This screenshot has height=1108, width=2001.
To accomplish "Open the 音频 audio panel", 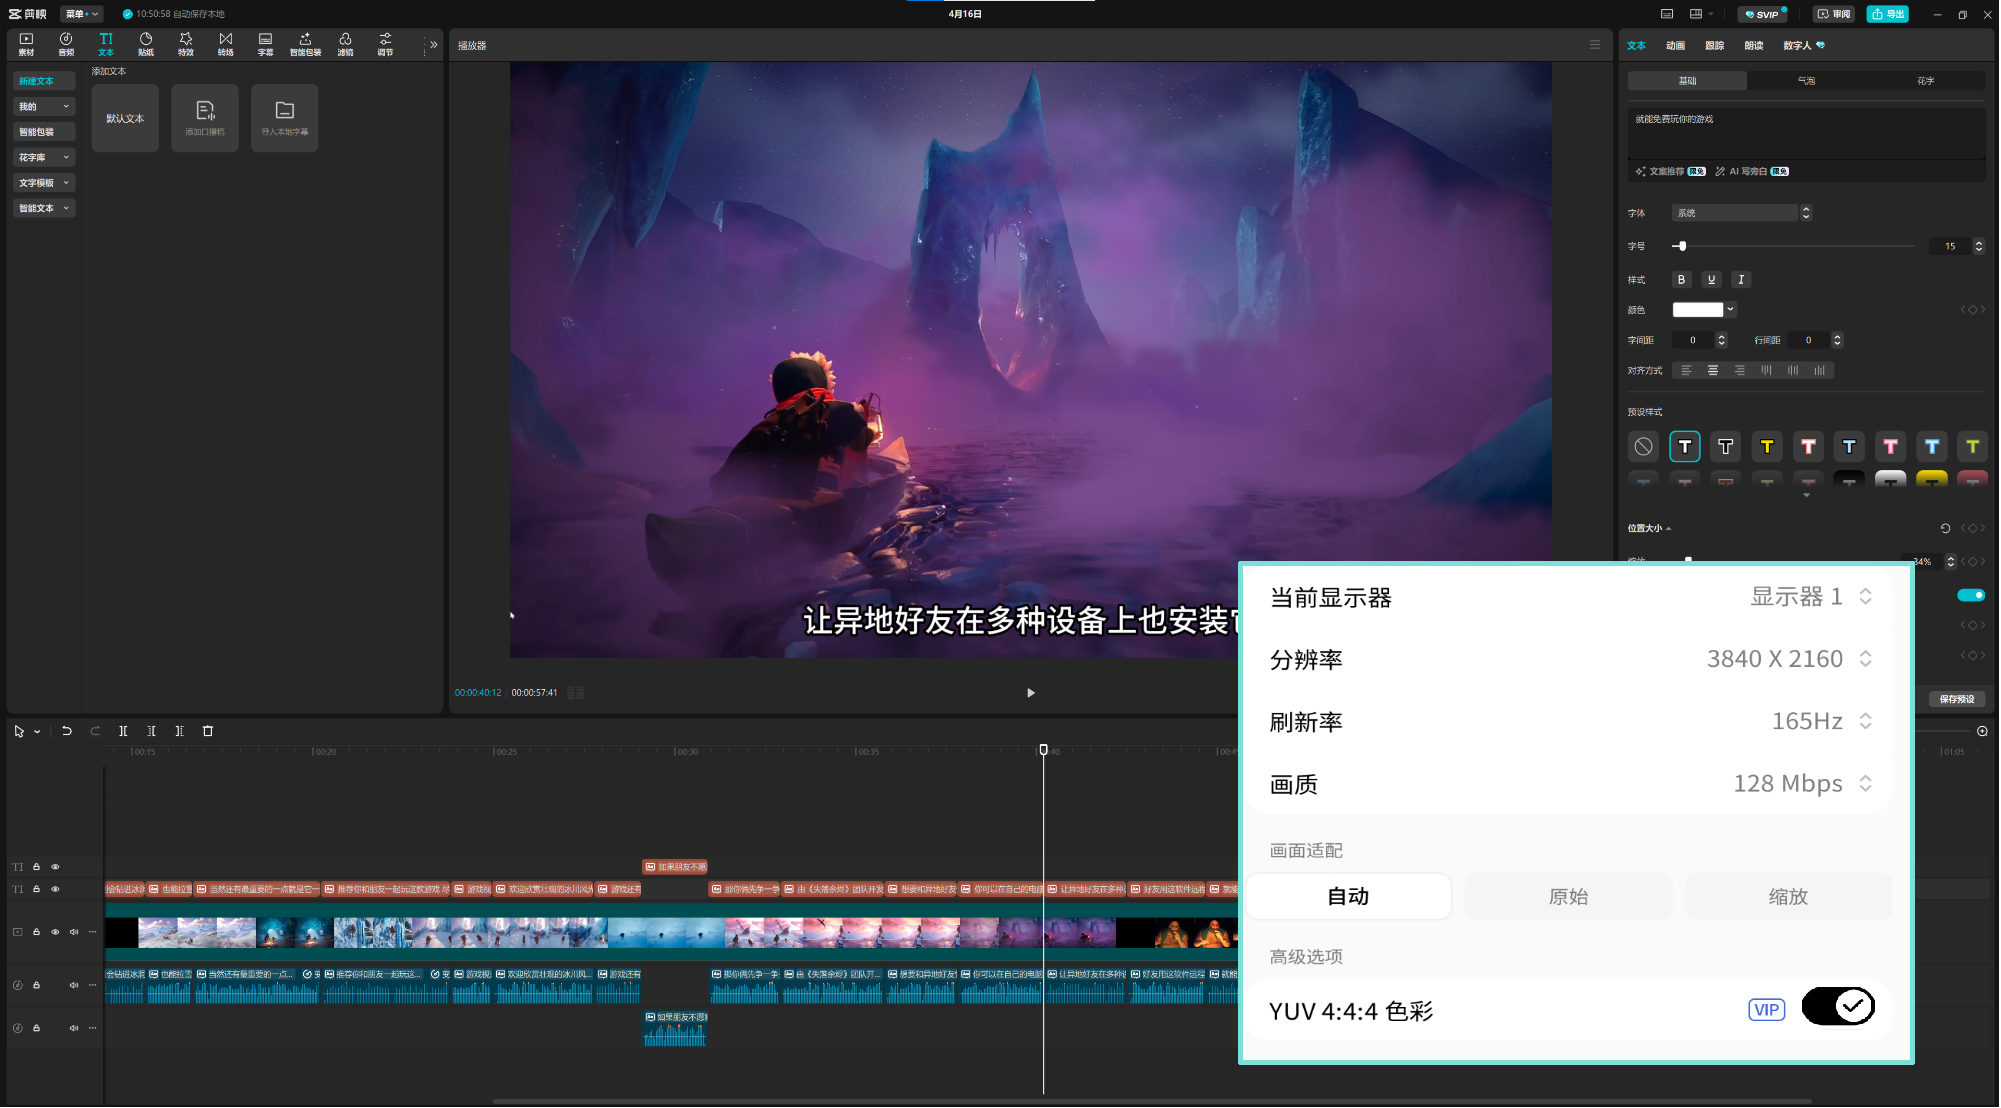I will [x=66, y=44].
